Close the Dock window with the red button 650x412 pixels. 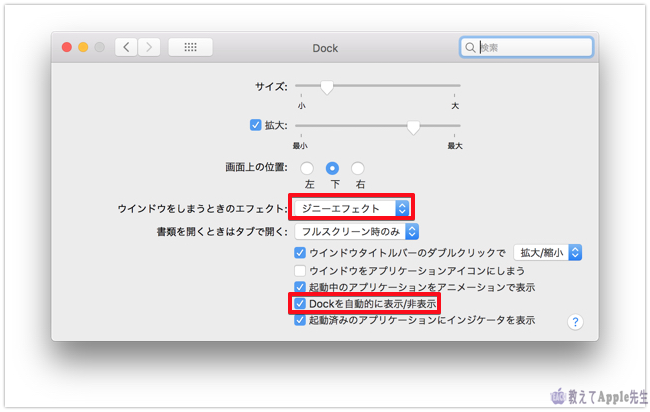pyautogui.click(x=67, y=47)
